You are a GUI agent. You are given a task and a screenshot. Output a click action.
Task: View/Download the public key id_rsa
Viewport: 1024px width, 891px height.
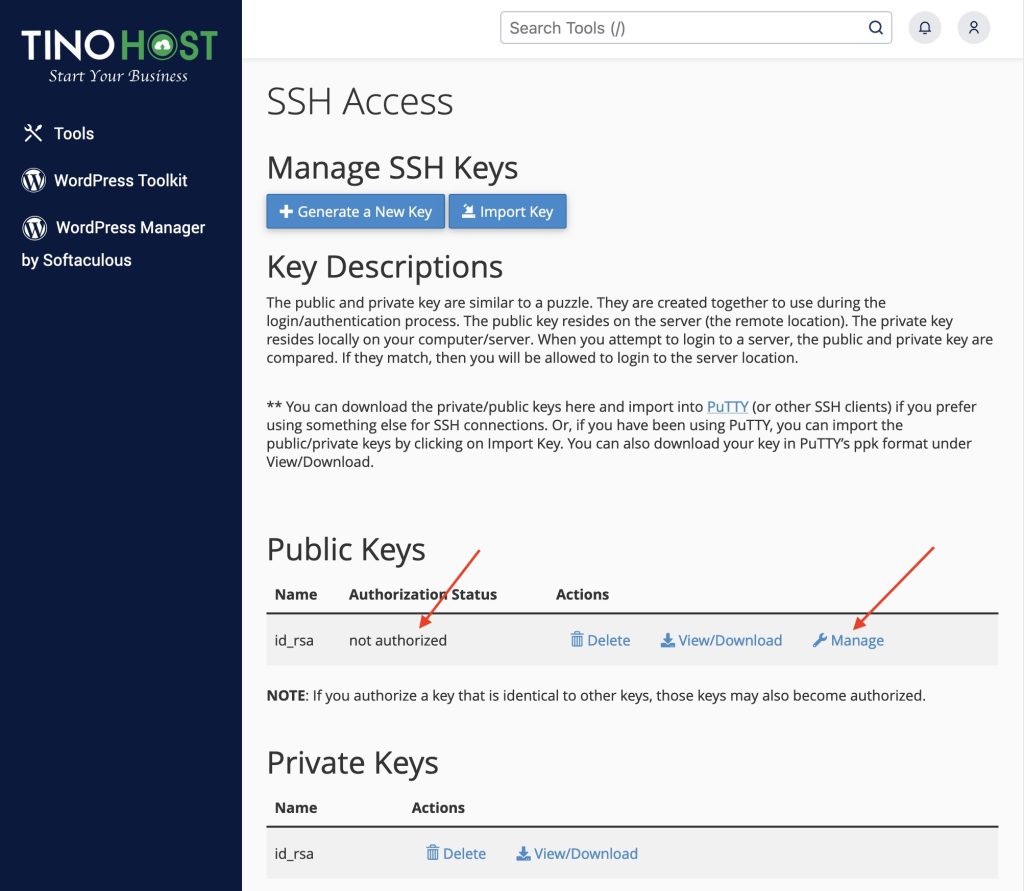click(721, 640)
